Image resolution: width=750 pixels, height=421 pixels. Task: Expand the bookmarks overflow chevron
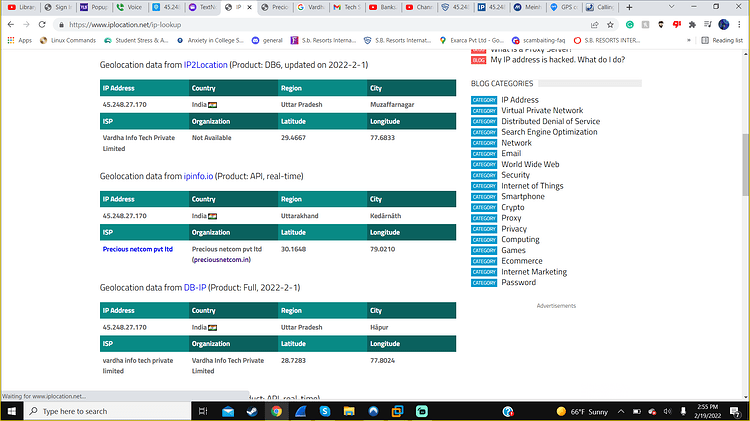coord(689,41)
